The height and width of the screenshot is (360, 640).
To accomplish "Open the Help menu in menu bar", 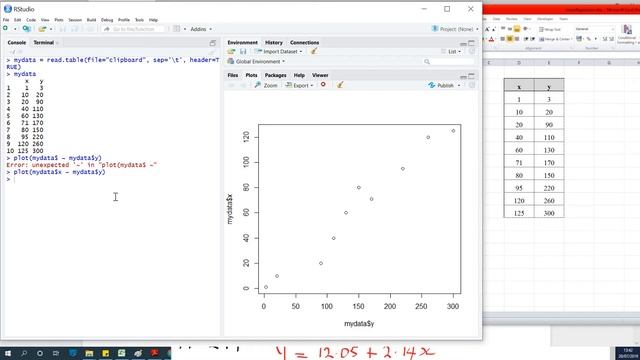I will 153,20.
